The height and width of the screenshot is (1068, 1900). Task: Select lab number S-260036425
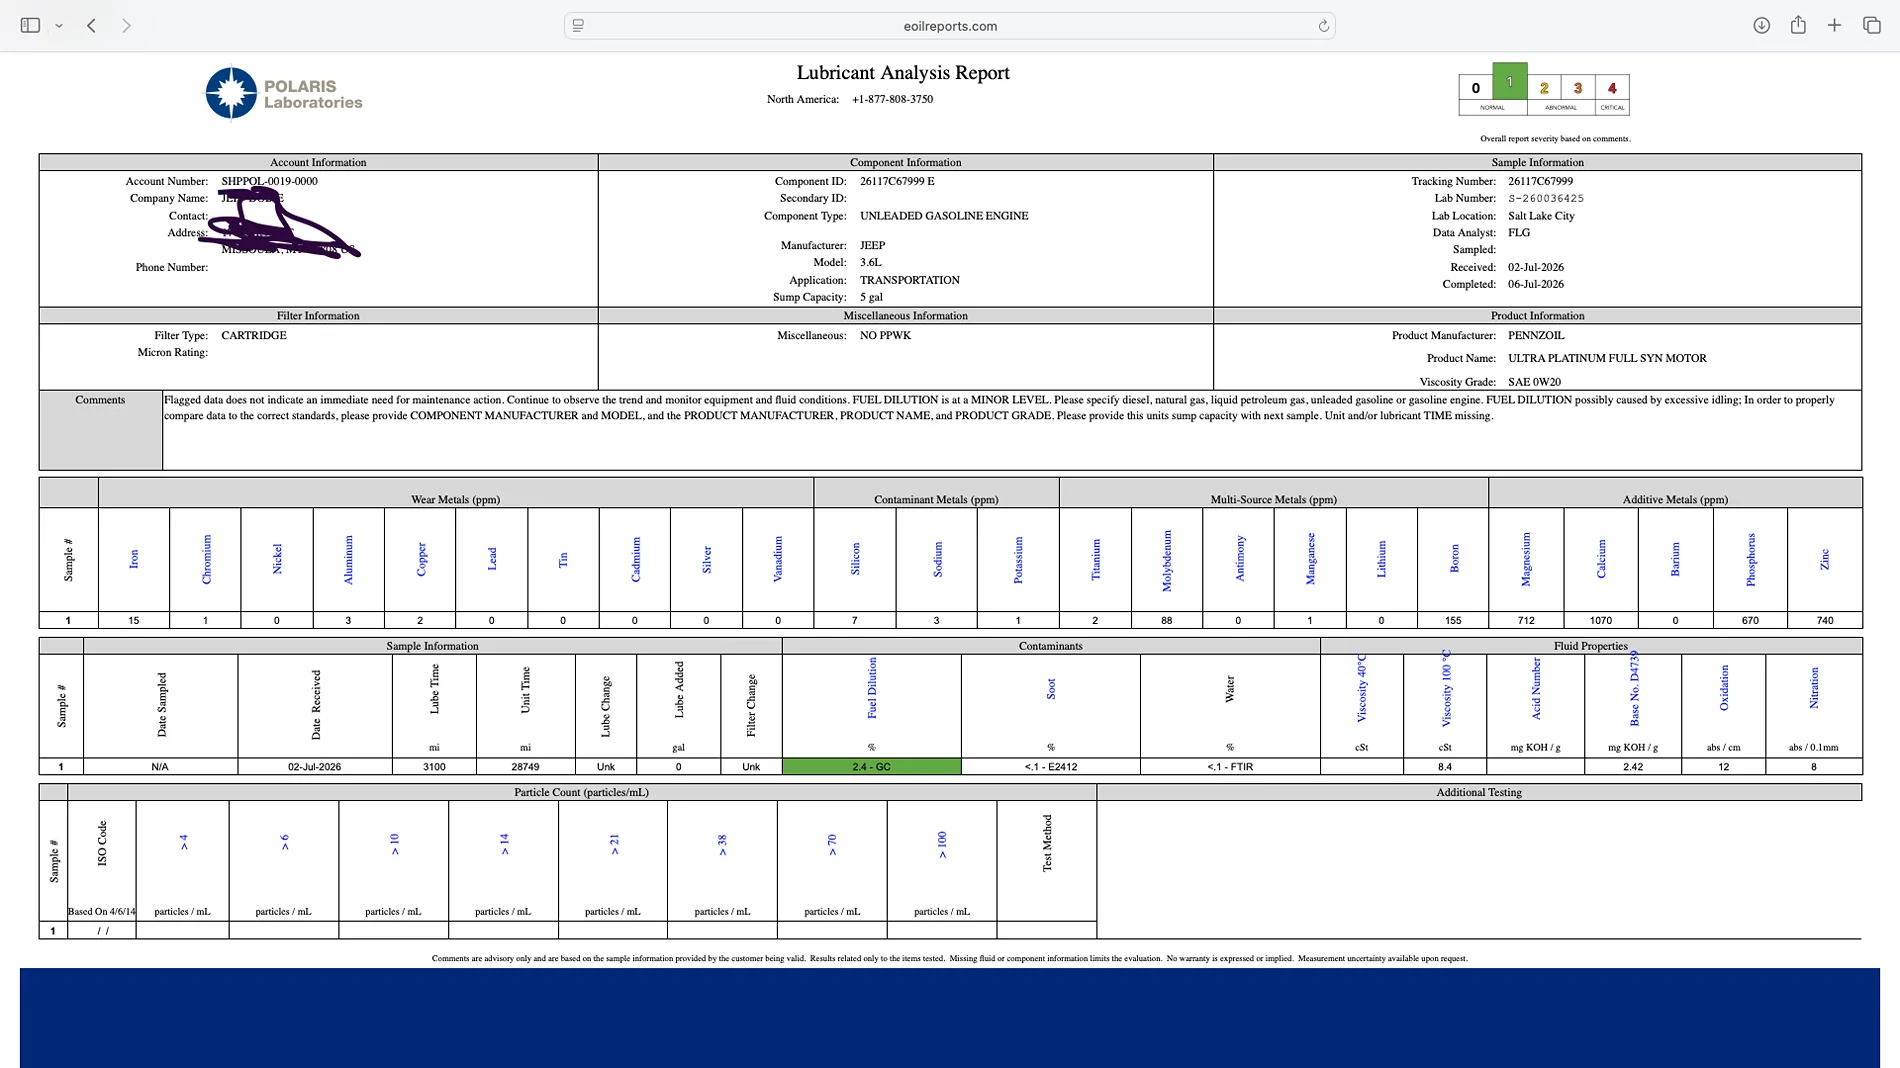1545,198
